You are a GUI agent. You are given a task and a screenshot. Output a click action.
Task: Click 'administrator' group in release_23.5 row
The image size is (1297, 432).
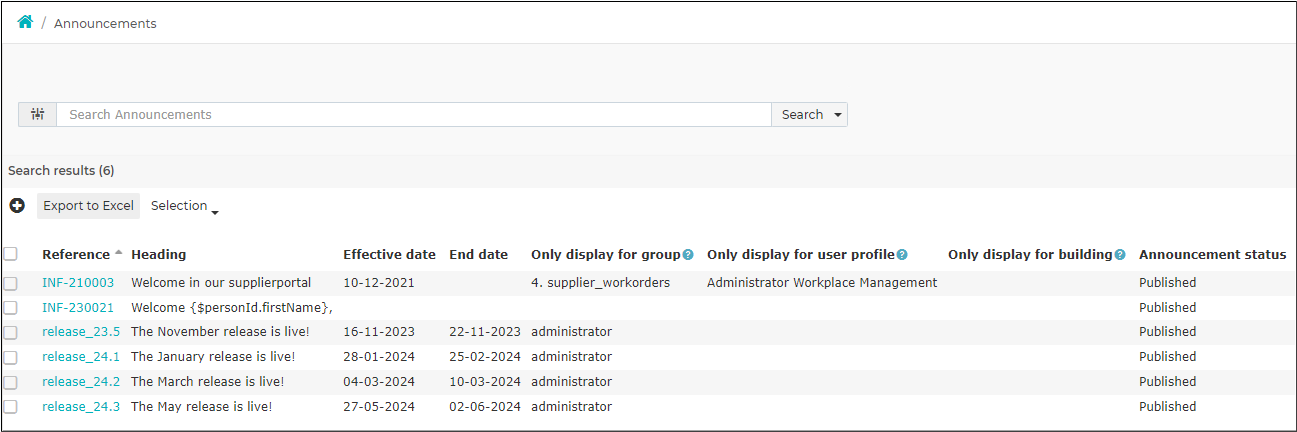coord(571,332)
